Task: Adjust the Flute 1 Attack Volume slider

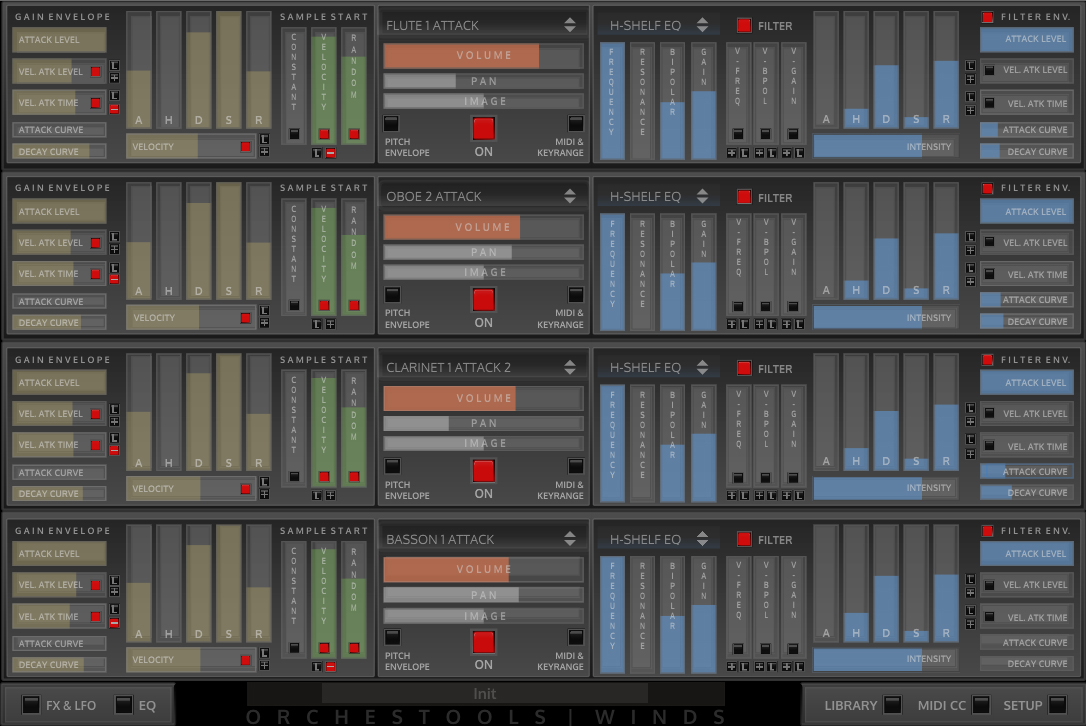Action: tap(483, 55)
